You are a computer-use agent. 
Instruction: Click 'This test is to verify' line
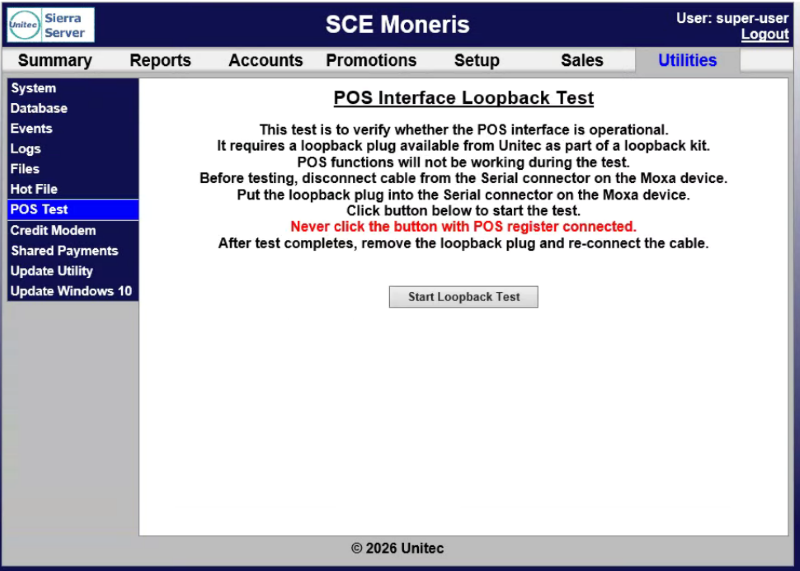[x=463, y=130]
